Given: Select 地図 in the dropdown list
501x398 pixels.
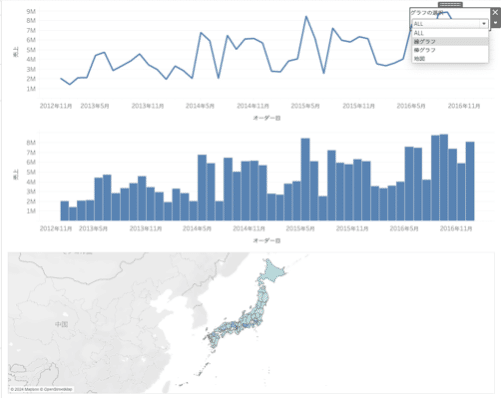Looking at the screenshot, I should click(x=450, y=58).
